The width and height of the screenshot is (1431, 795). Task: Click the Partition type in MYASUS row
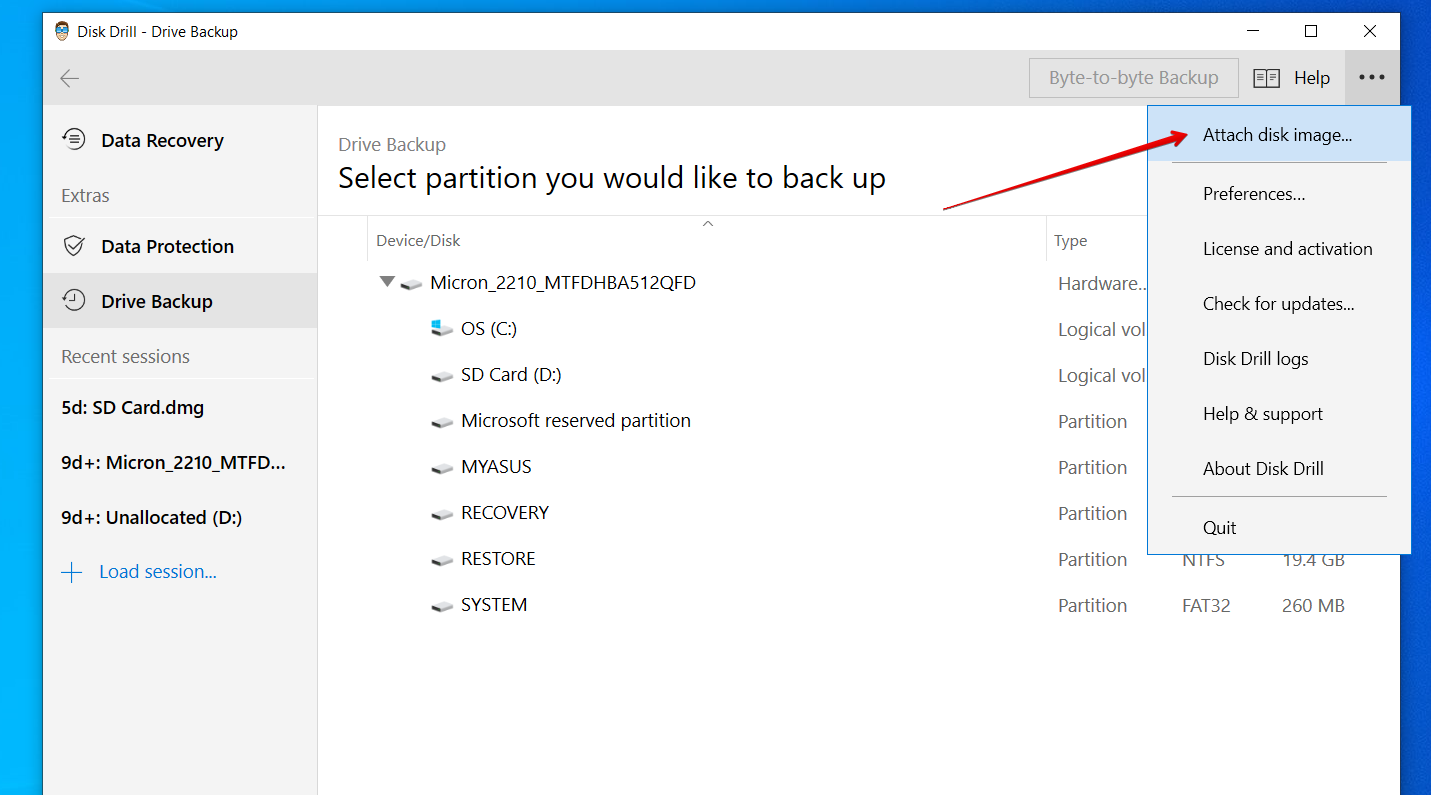tap(1092, 468)
